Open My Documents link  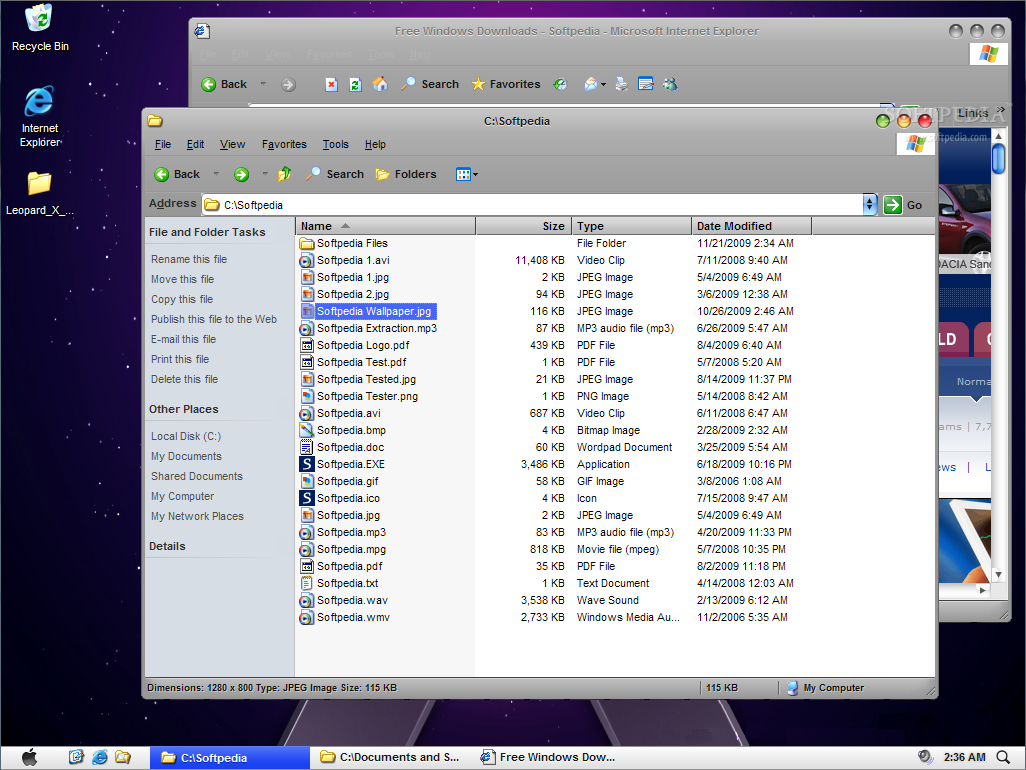[x=186, y=456]
